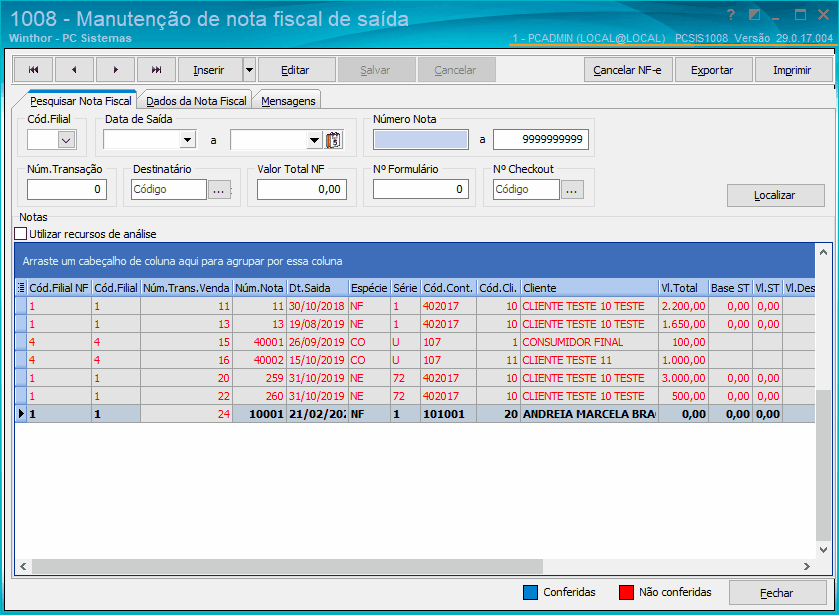
Task: Select the CLIENTE TESTE 11 cell
Action: coord(589,360)
